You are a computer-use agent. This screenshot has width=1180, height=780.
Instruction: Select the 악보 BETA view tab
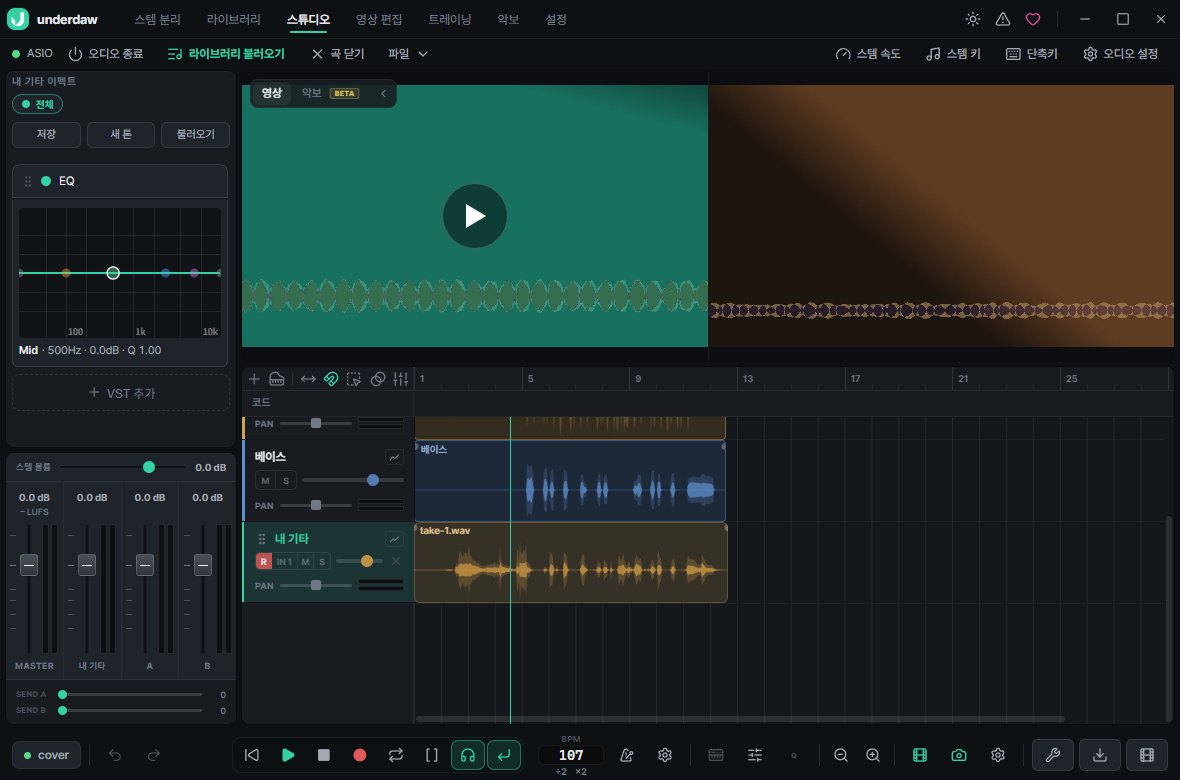point(330,93)
